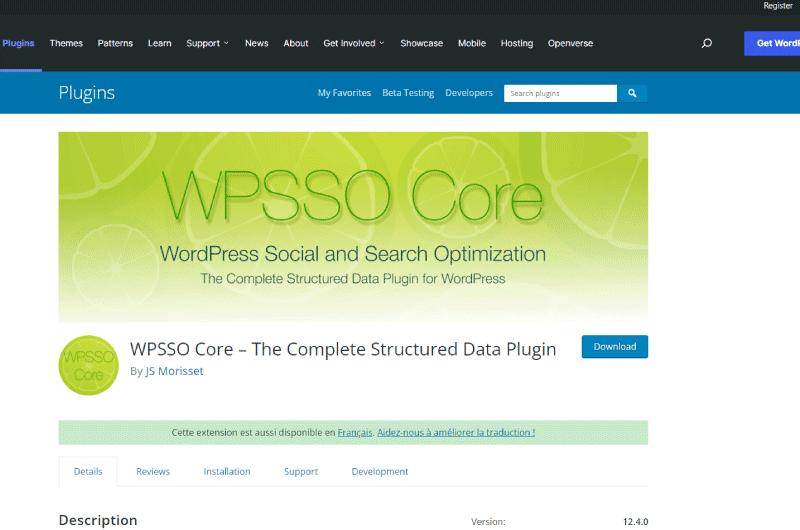
Task: Click the Plugins header title
Action: [x=87, y=93]
